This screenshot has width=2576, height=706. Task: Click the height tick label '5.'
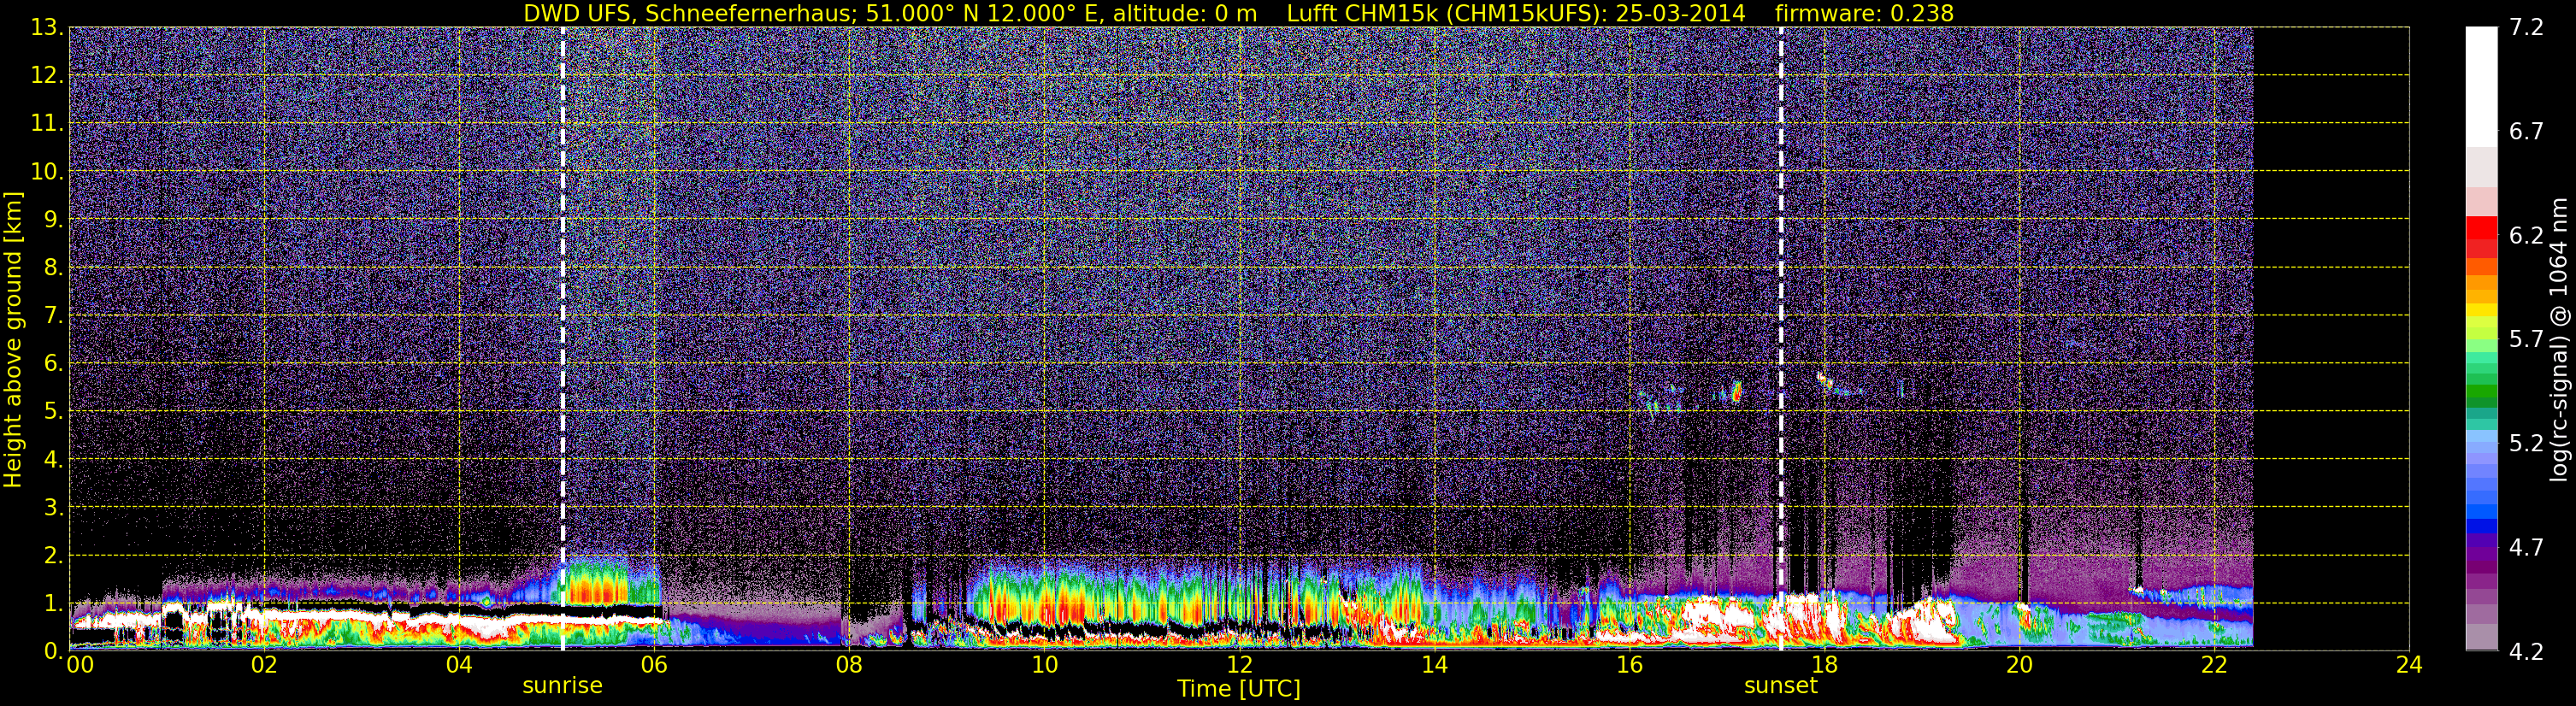[53, 412]
